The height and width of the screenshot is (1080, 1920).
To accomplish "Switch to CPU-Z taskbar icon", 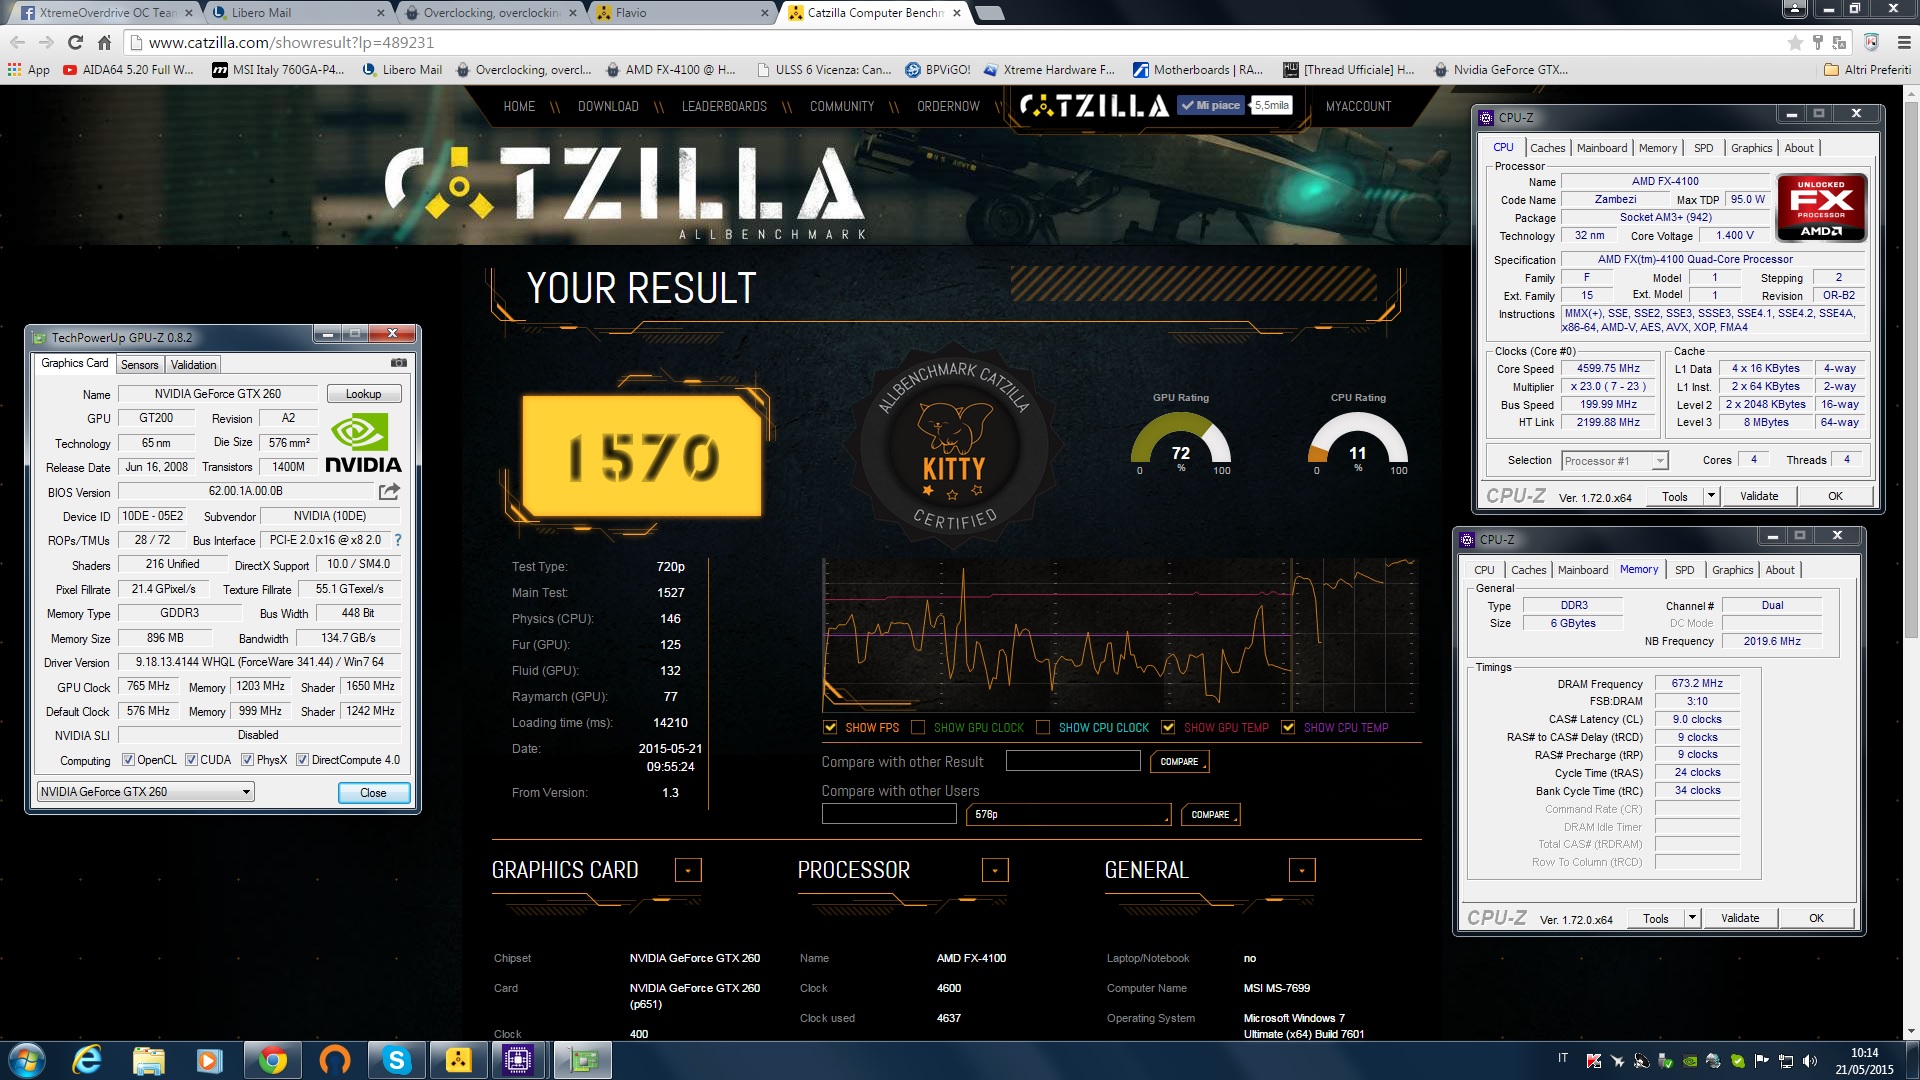I will [518, 1060].
